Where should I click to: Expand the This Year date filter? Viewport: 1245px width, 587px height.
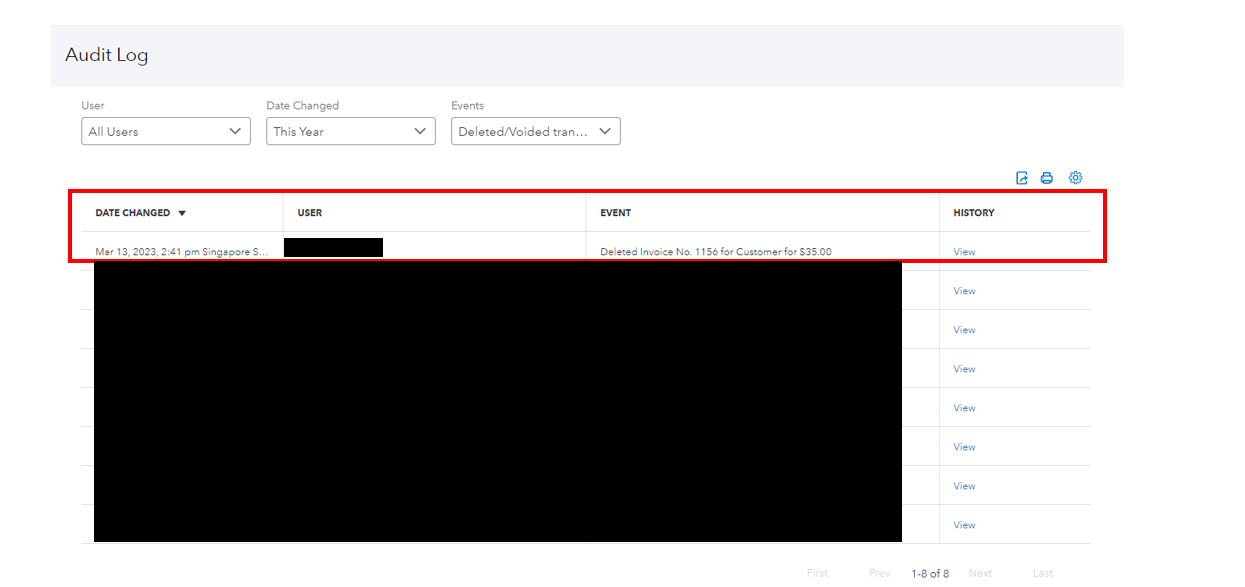click(351, 131)
